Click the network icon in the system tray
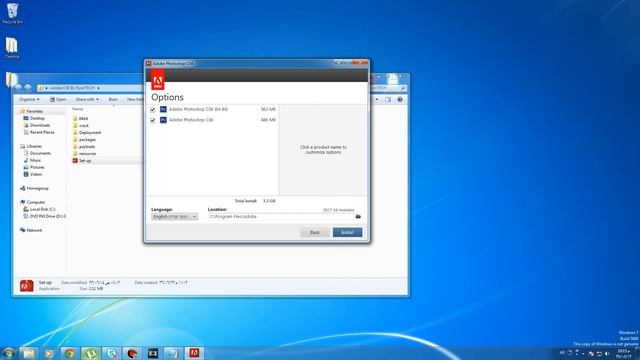Viewport: 640px width, 360px height. tap(599, 354)
